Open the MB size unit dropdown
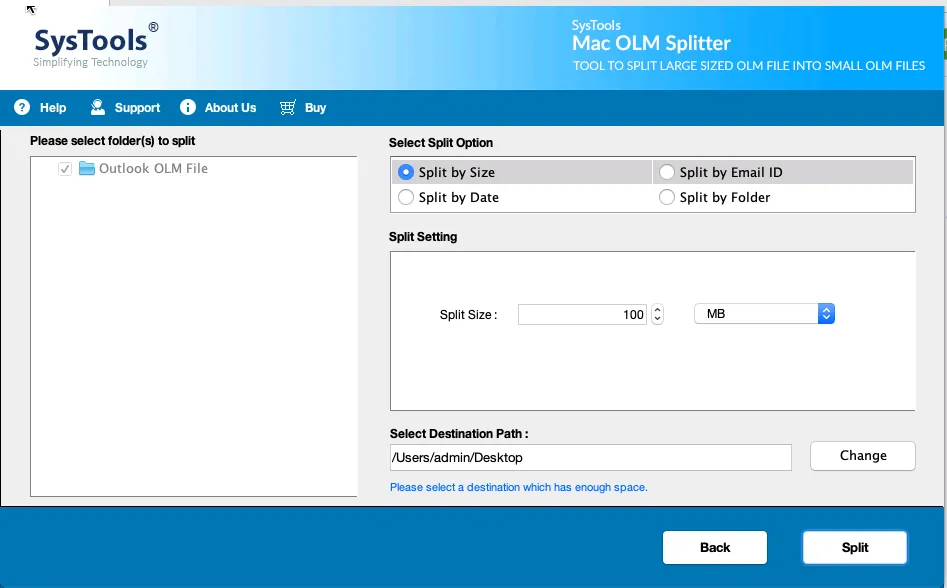This screenshot has width=947, height=588. (x=764, y=314)
